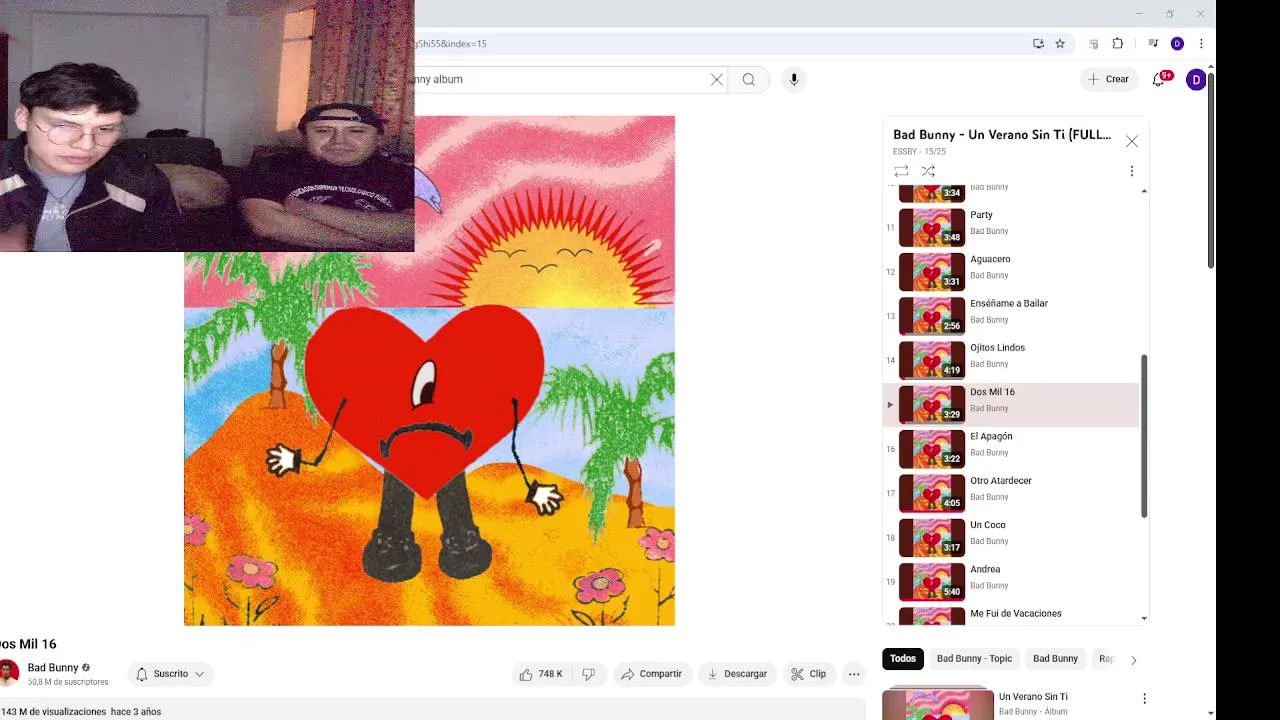Image resolution: width=1280 pixels, height=720 pixels.
Task: Click the now-playing arrow beside Dos Mil 16
Action: [890, 405]
